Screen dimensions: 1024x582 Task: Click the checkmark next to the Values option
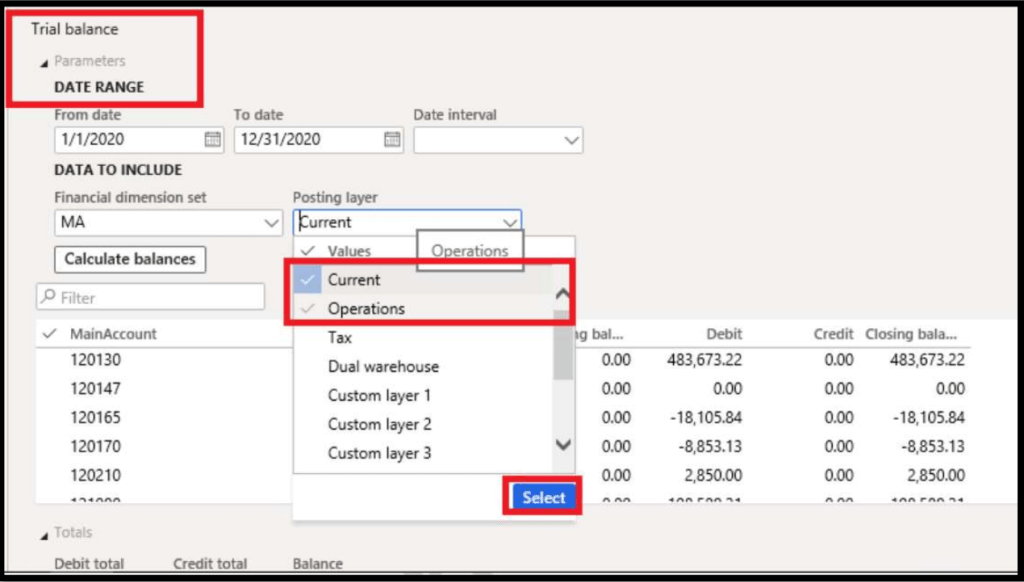(x=307, y=251)
